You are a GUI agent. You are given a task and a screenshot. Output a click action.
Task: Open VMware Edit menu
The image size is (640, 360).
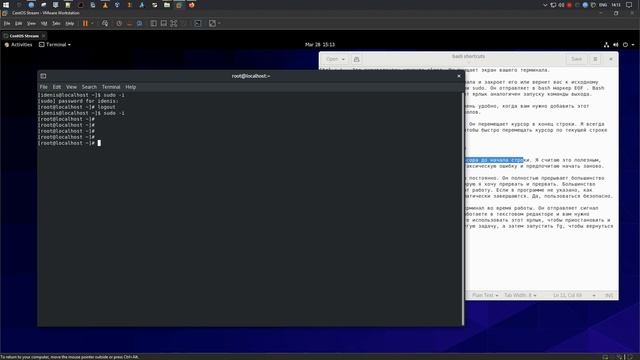pyautogui.click(x=18, y=24)
